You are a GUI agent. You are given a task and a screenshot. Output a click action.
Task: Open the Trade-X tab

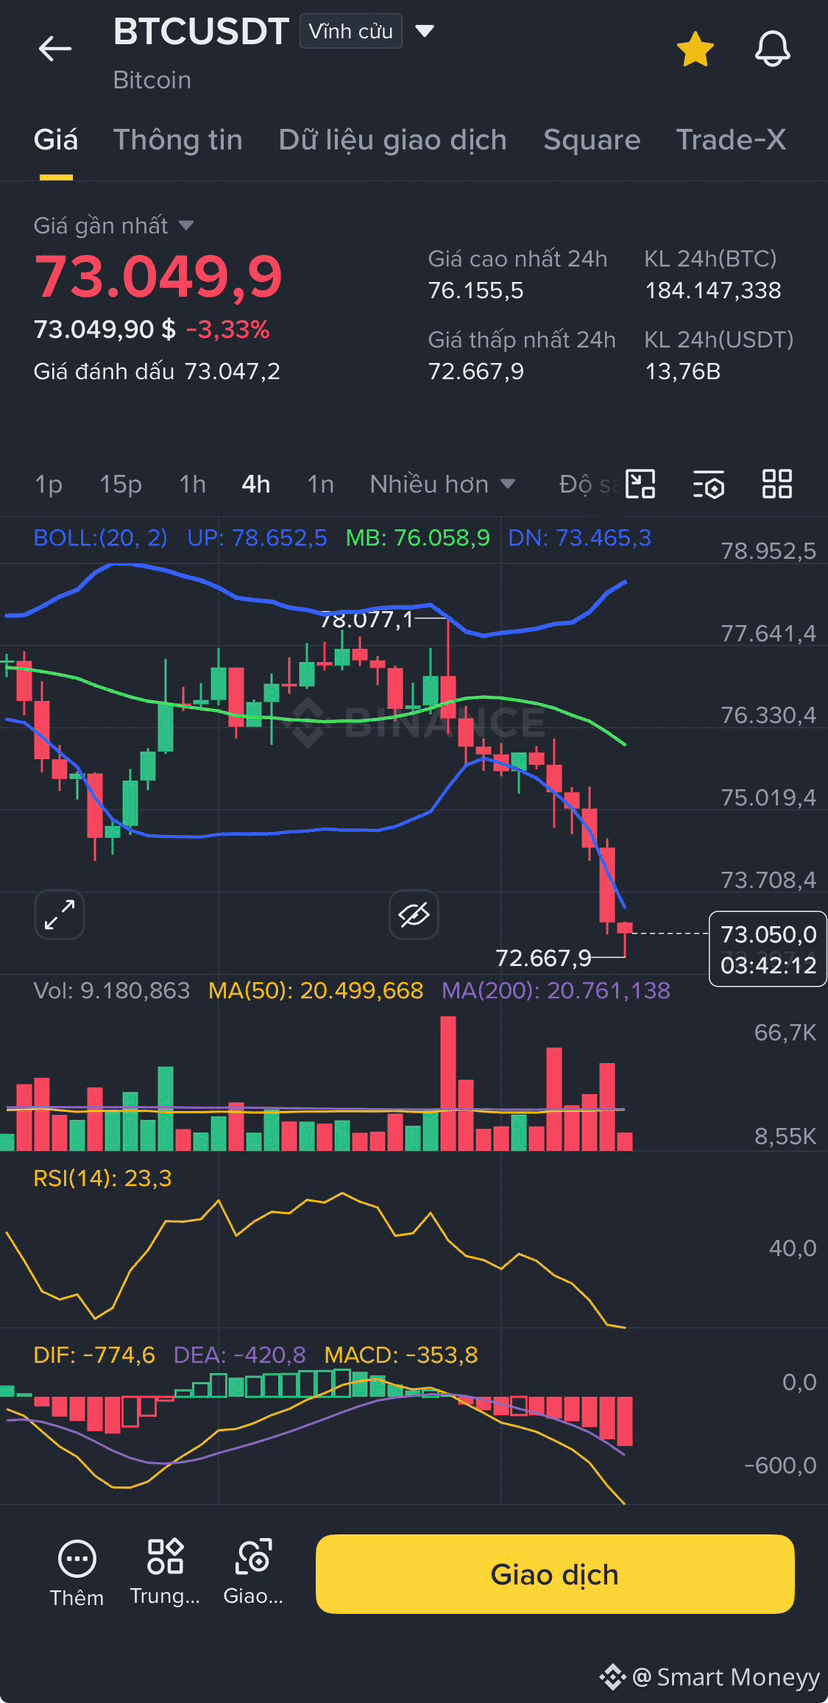[731, 140]
